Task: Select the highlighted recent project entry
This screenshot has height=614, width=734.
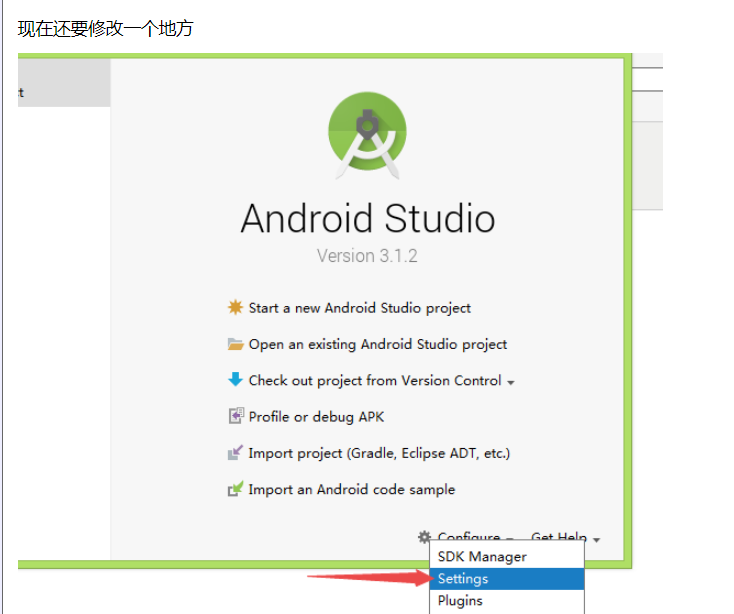Action: pyautogui.click(x=64, y=82)
